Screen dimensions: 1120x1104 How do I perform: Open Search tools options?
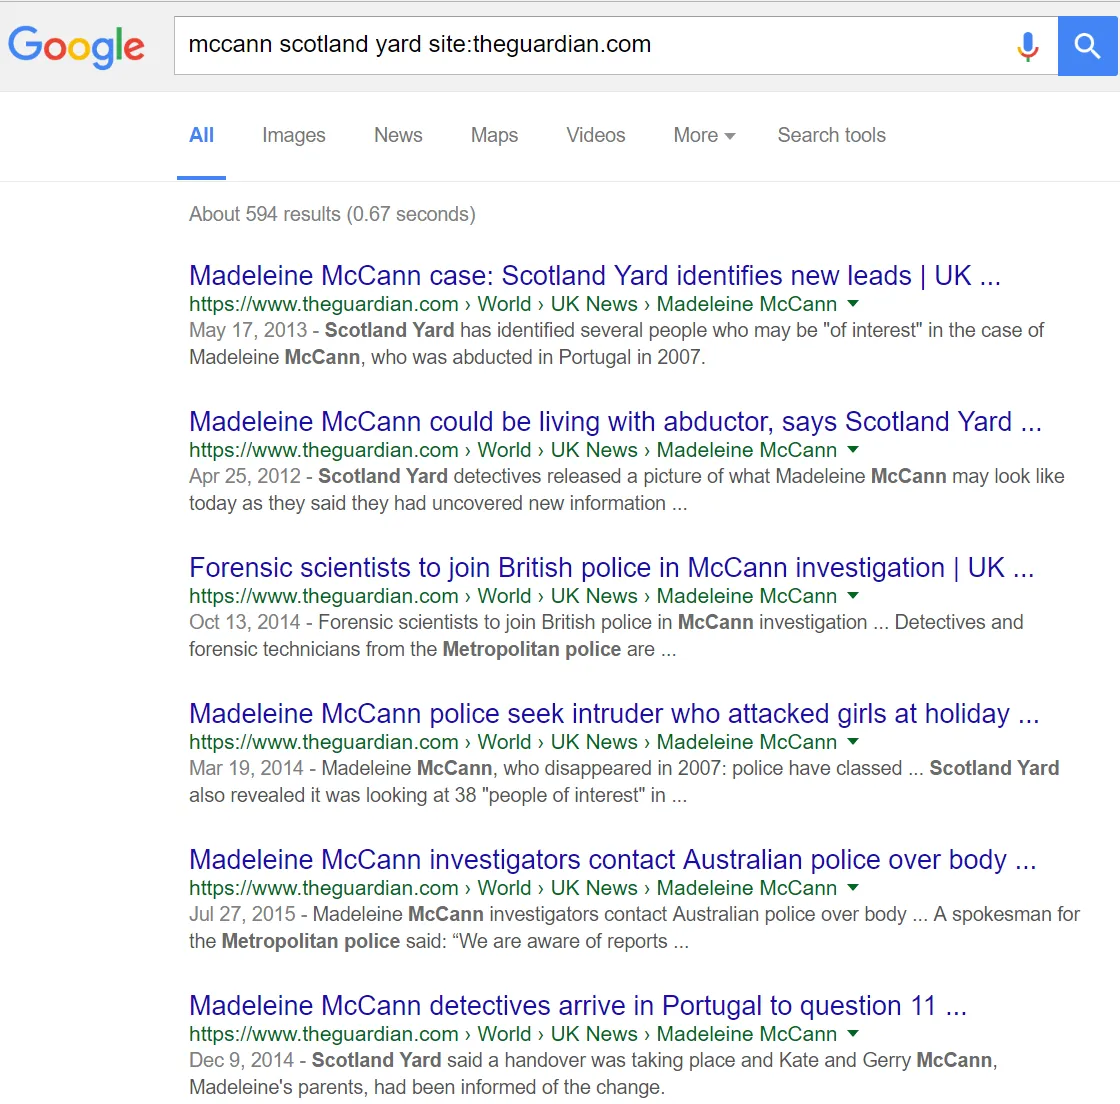coord(831,135)
